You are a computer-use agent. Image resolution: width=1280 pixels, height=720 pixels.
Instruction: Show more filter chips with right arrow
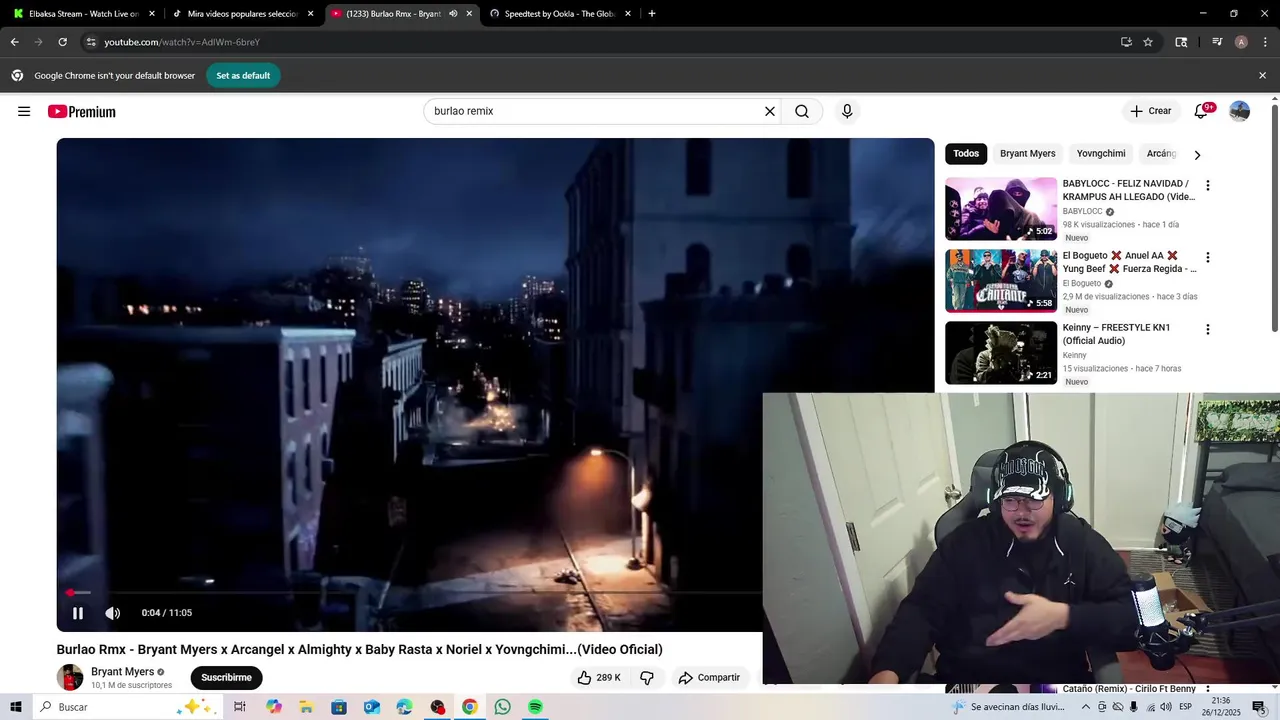tap(1197, 154)
